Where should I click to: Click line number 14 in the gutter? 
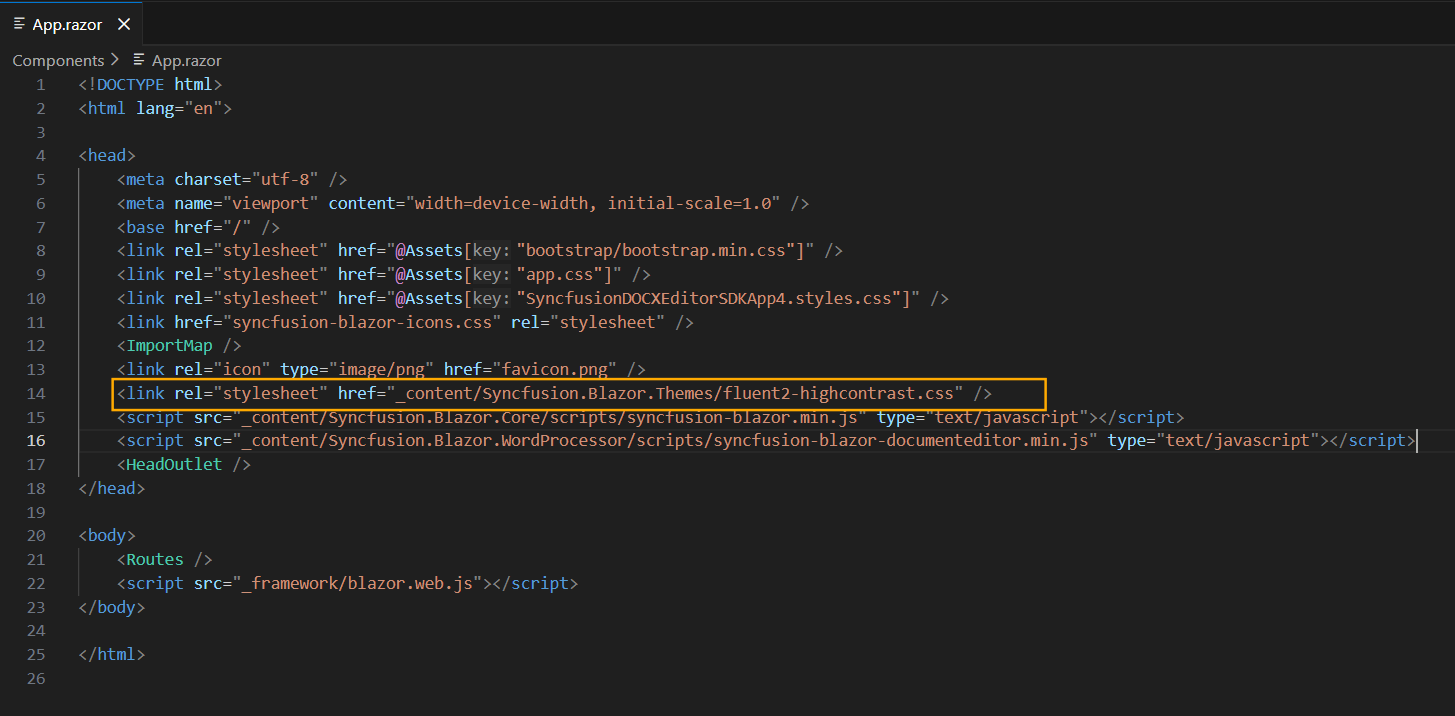pos(37,393)
